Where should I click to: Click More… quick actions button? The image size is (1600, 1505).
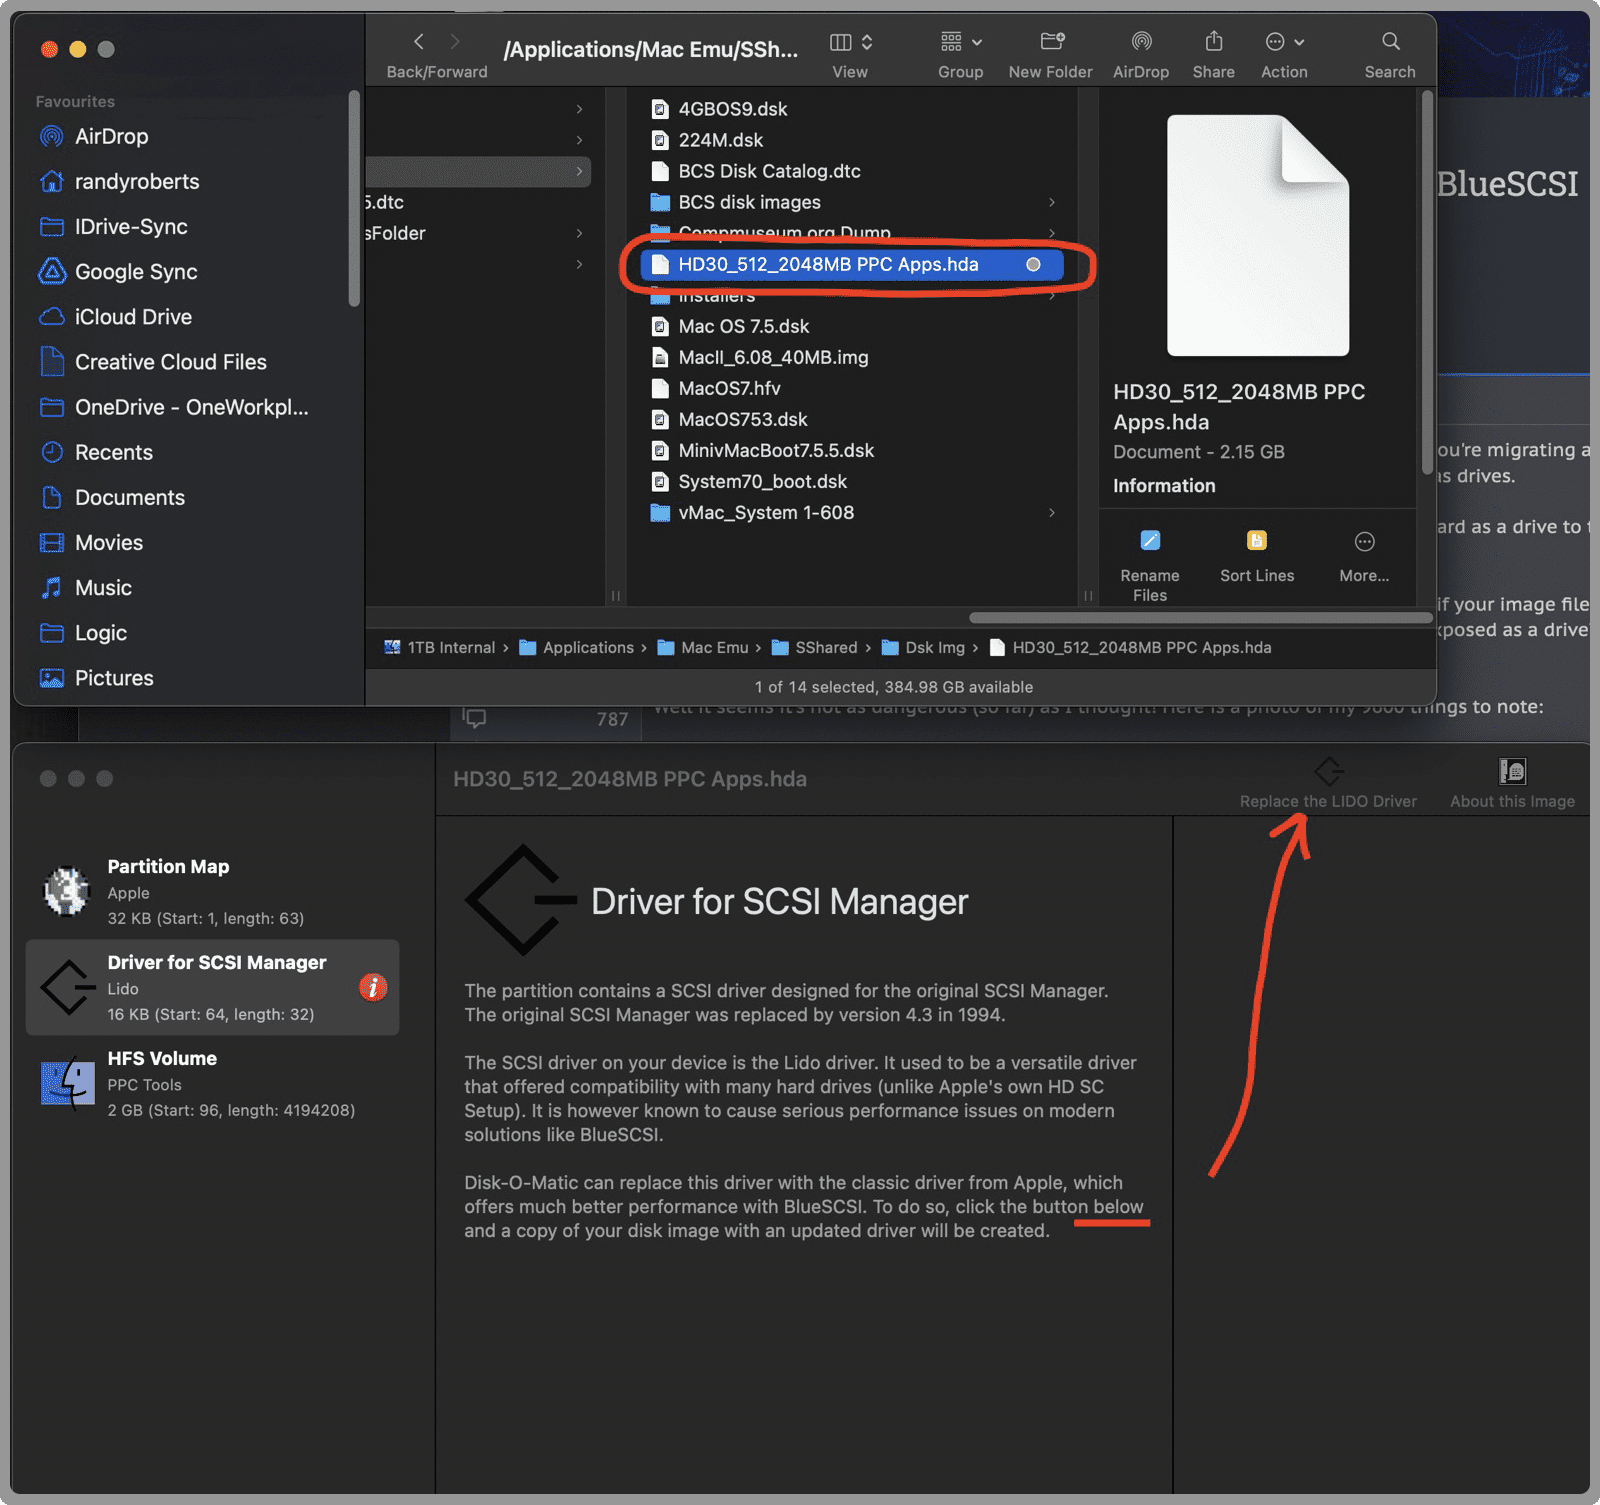coord(1364,542)
